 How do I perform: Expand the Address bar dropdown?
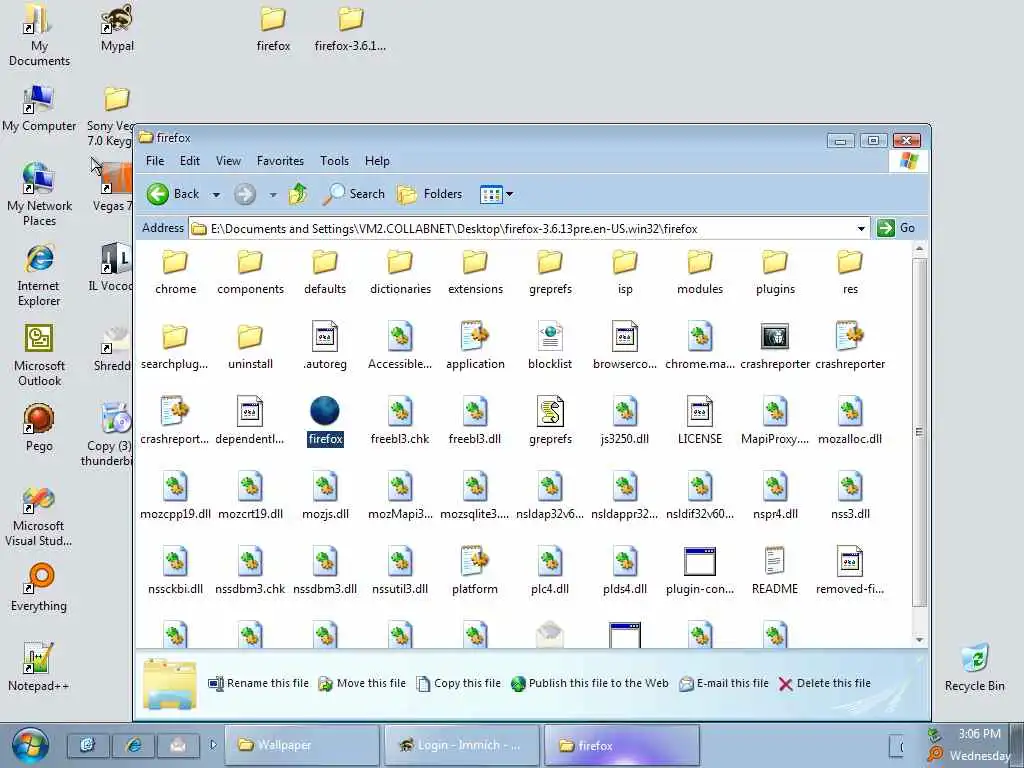click(x=861, y=229)
